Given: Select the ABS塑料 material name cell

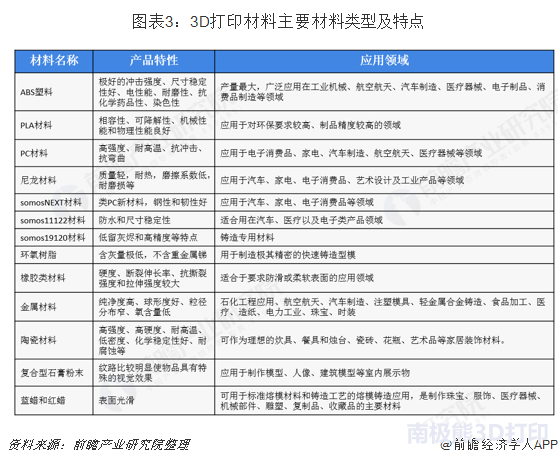Looking at the screenshot, I should 54,92.
